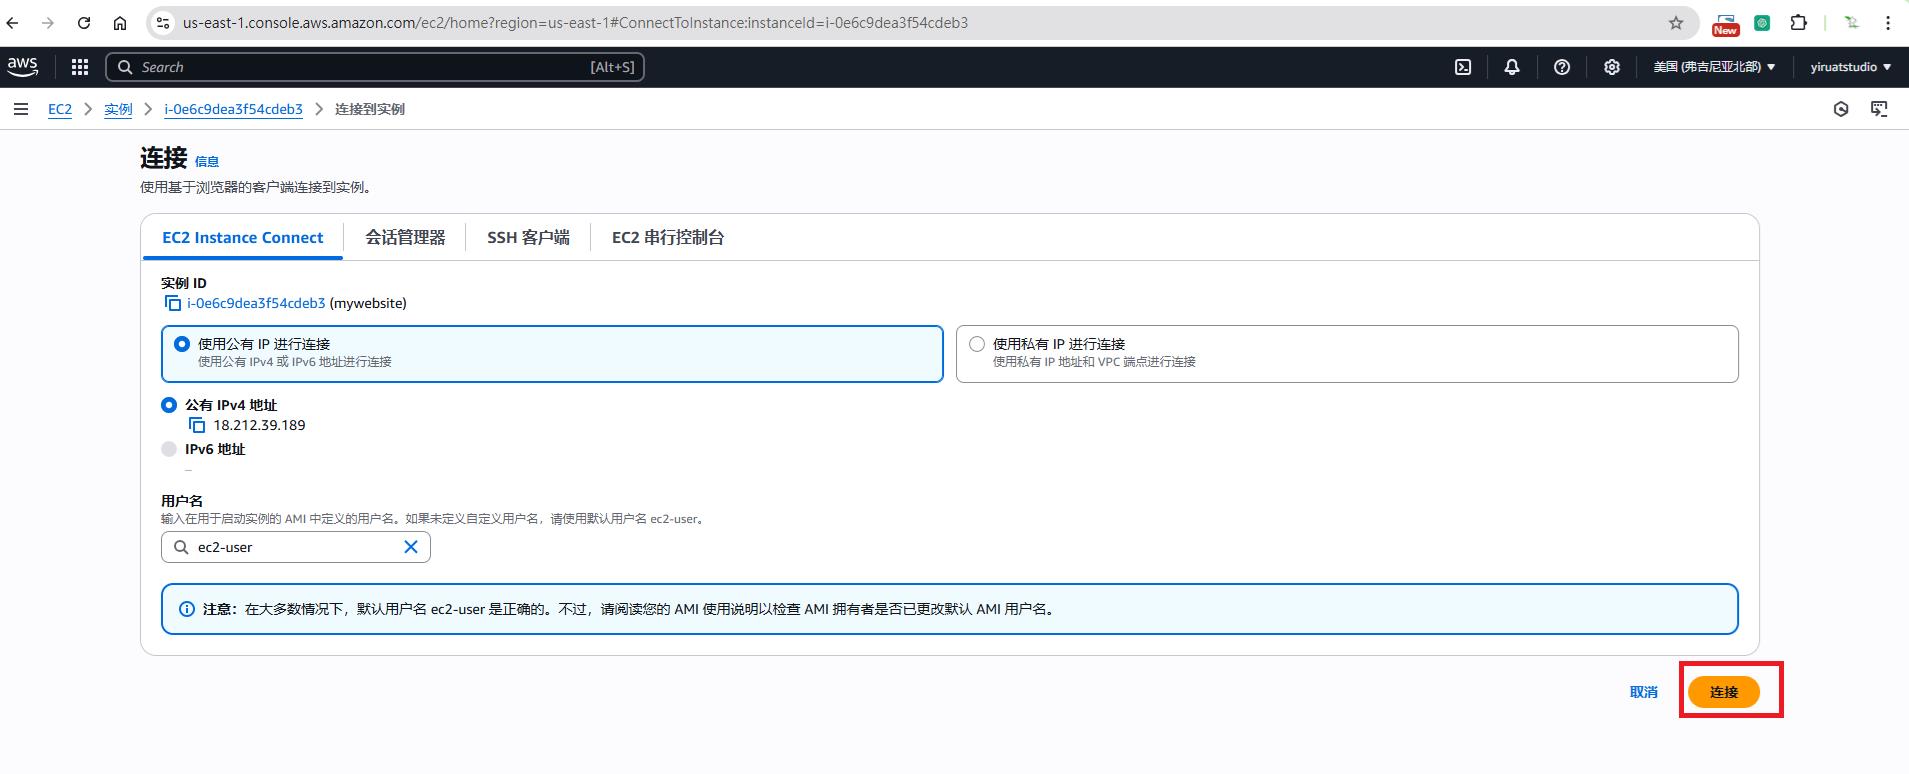This screenshot has width=1909, height=774.
Task: Click the 连接到实例 breadcrumb text
Action: 370,109
